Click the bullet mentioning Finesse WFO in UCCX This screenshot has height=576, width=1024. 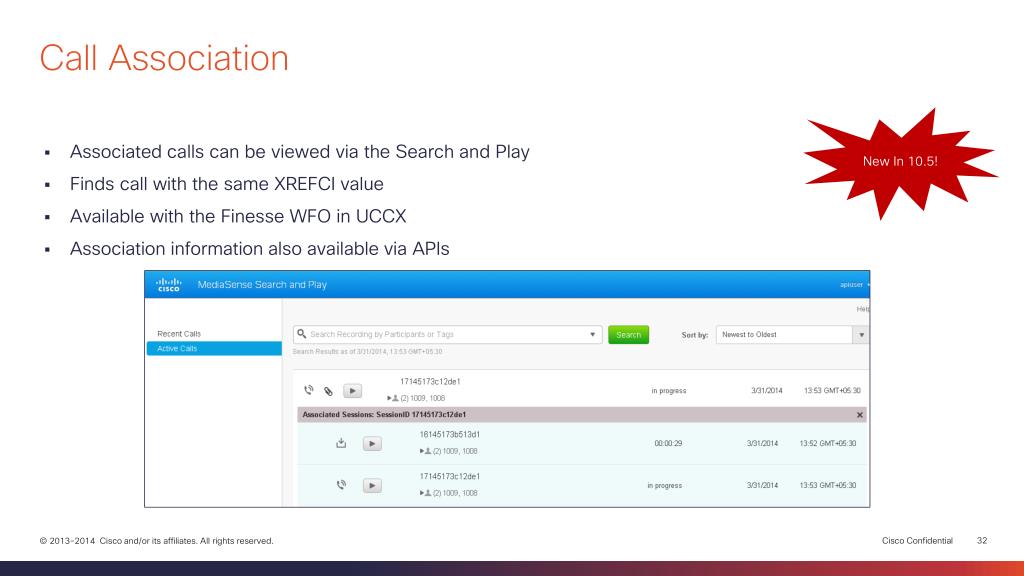point(238,216)
